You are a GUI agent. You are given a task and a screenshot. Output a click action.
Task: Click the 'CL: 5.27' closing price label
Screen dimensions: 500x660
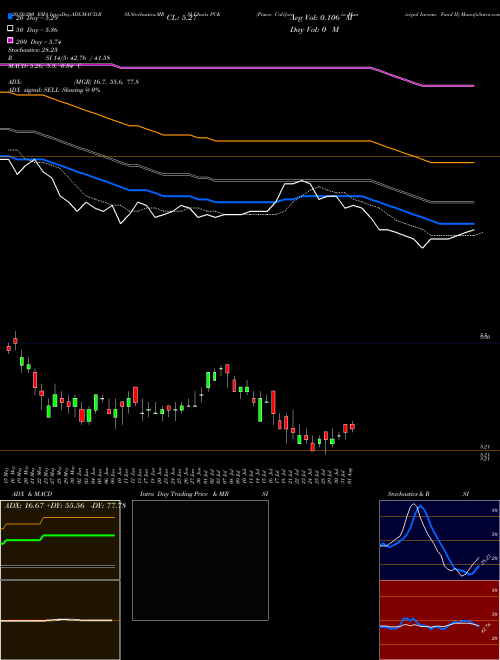click(x=182, y=18)
